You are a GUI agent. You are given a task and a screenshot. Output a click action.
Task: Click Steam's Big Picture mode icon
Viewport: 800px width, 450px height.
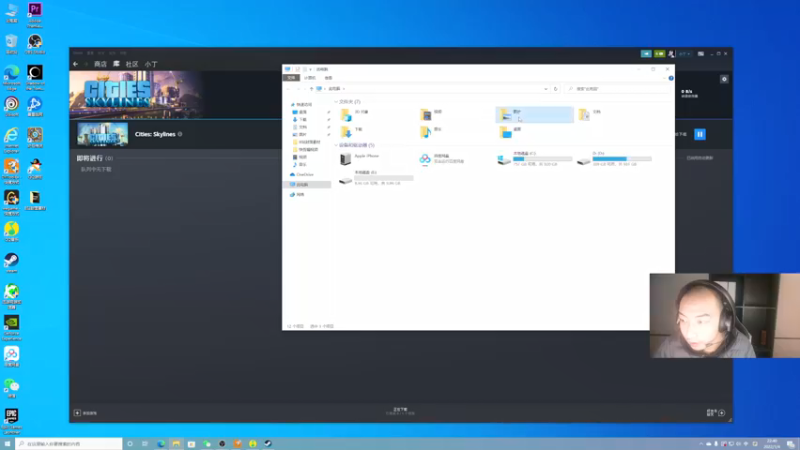(701, 54)
